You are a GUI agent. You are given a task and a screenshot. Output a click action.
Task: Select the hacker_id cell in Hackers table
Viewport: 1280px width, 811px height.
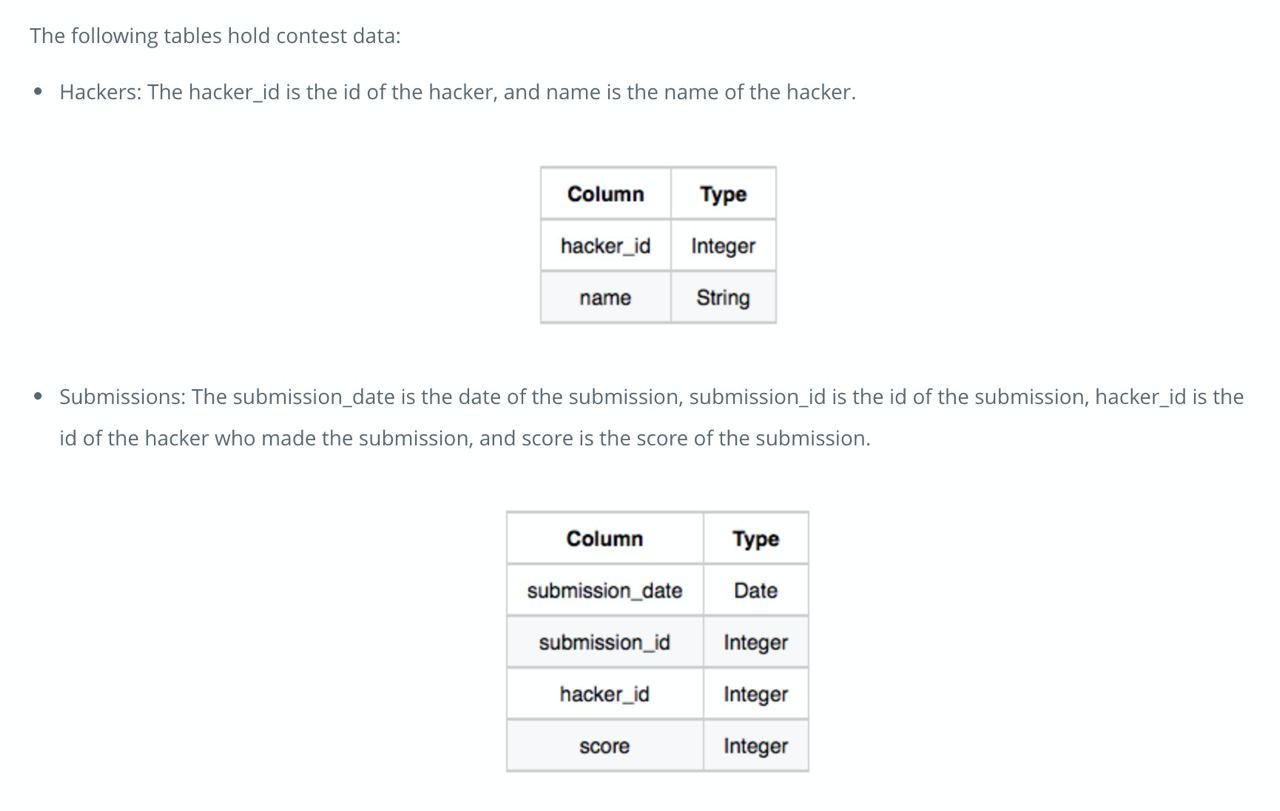coord(606,246)
